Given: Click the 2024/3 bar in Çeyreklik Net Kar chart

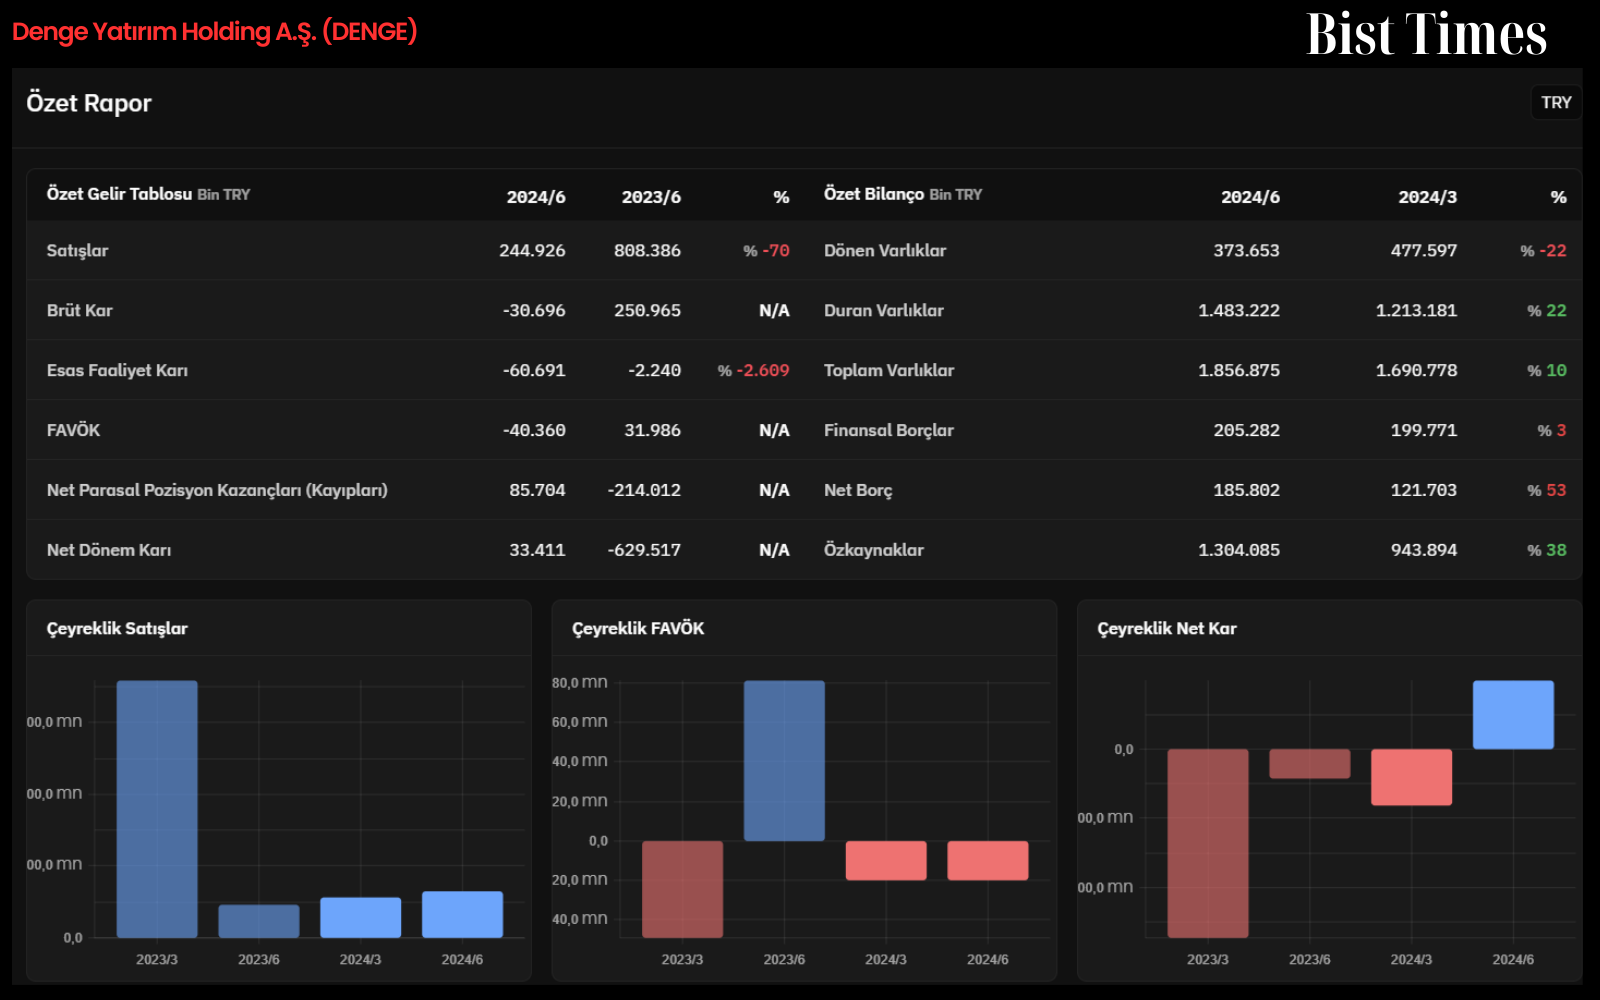Looking at the screenshot, I should click(x=1411, y=777).
